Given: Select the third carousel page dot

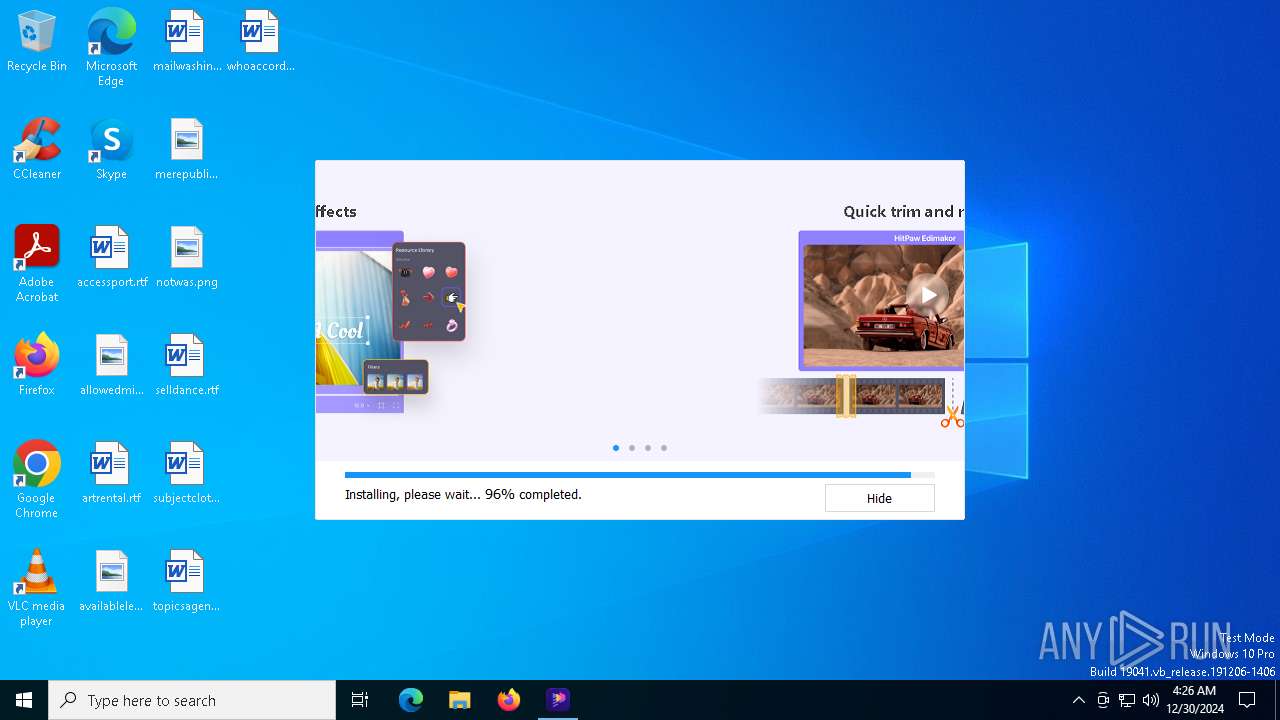Looking at the screenshot, I should click(648, 448).
